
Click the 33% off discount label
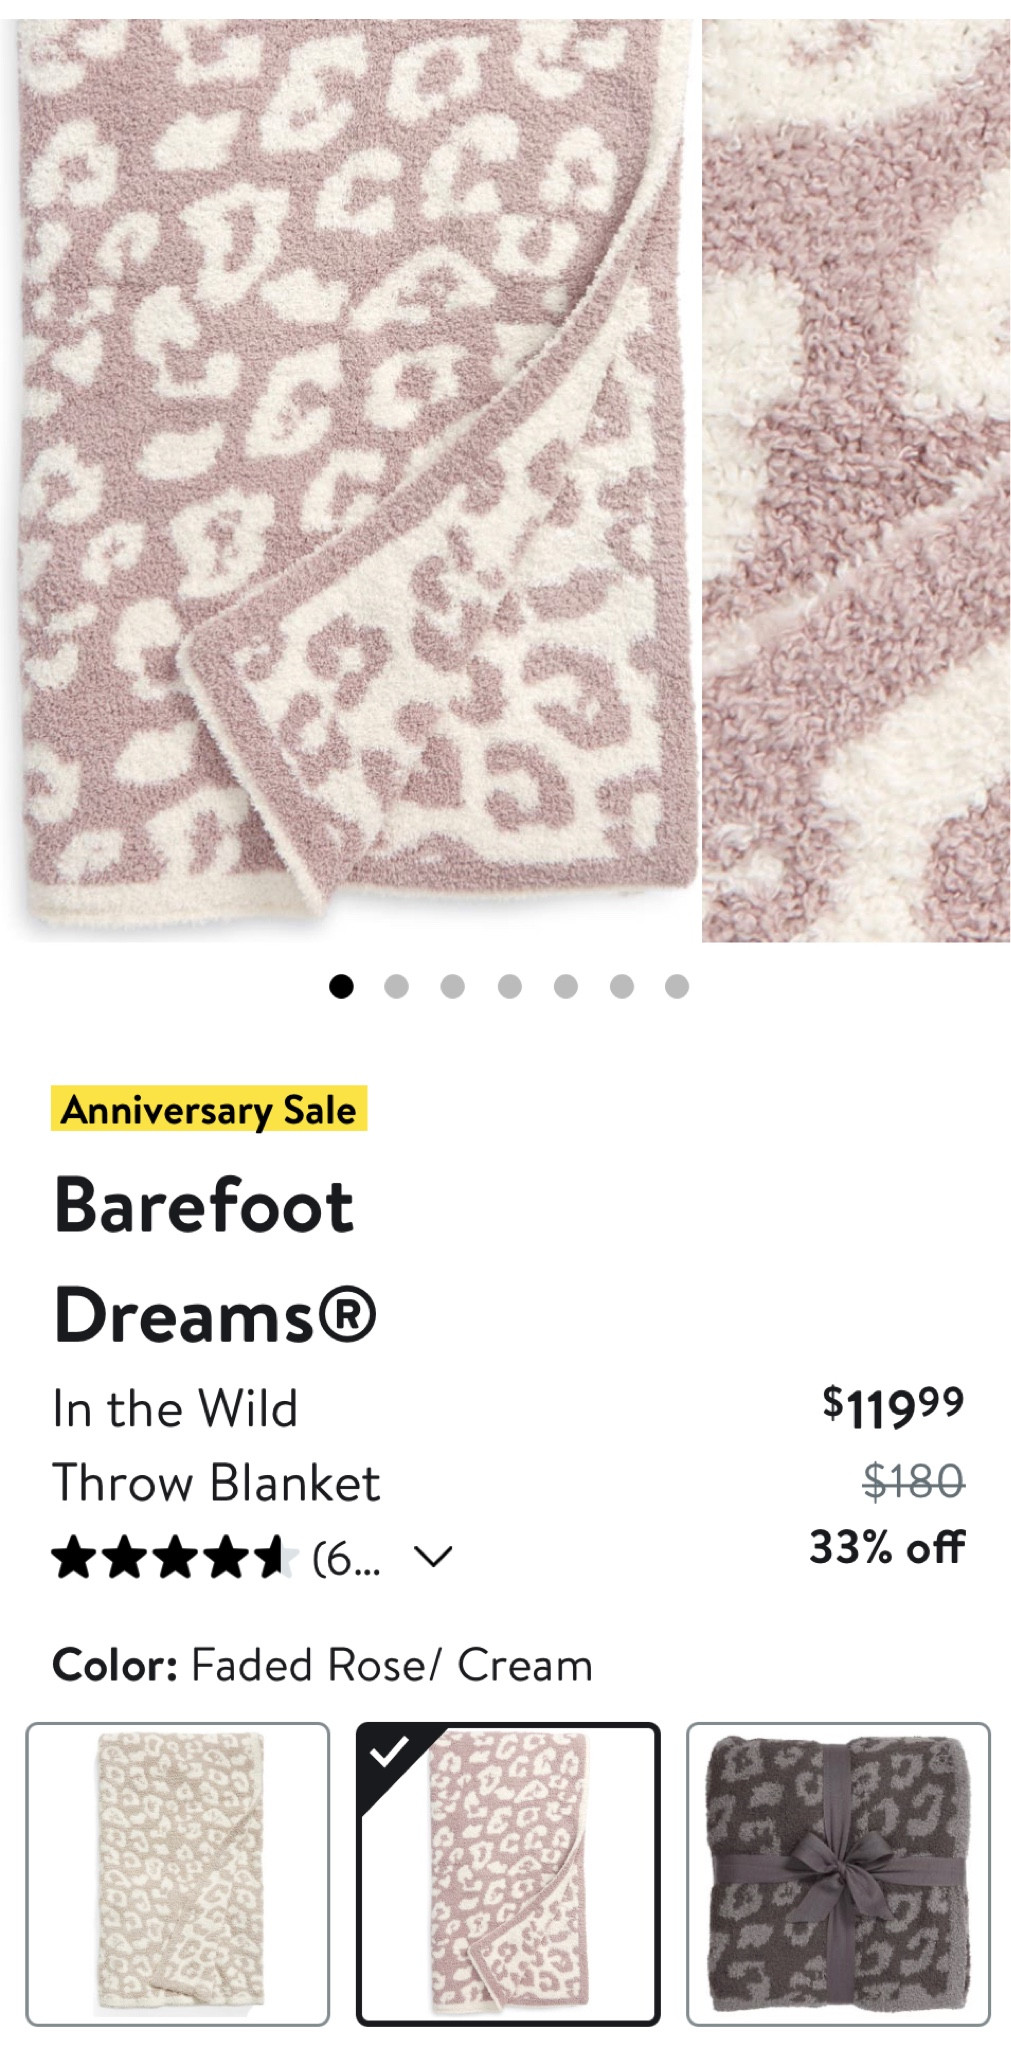coord(887,1547)
